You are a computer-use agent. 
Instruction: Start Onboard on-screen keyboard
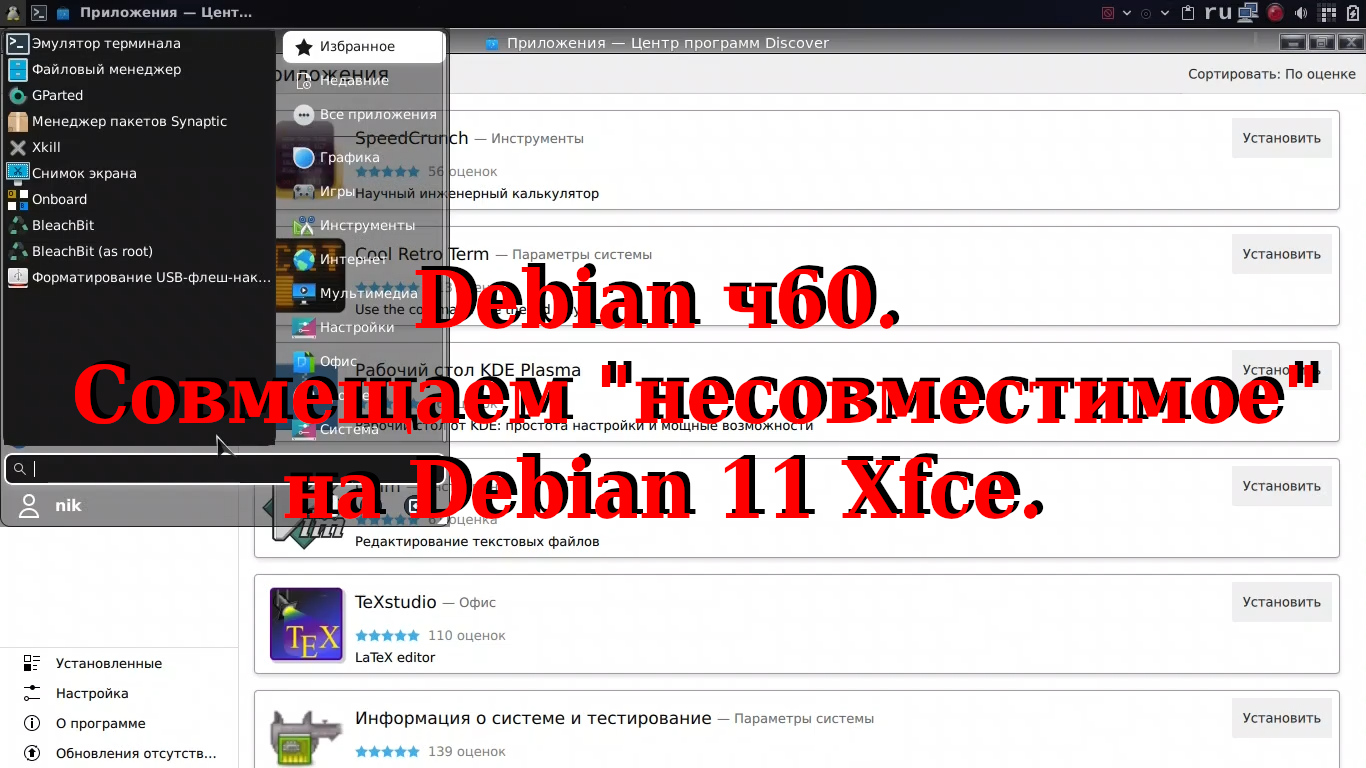[x=139, y=199]
